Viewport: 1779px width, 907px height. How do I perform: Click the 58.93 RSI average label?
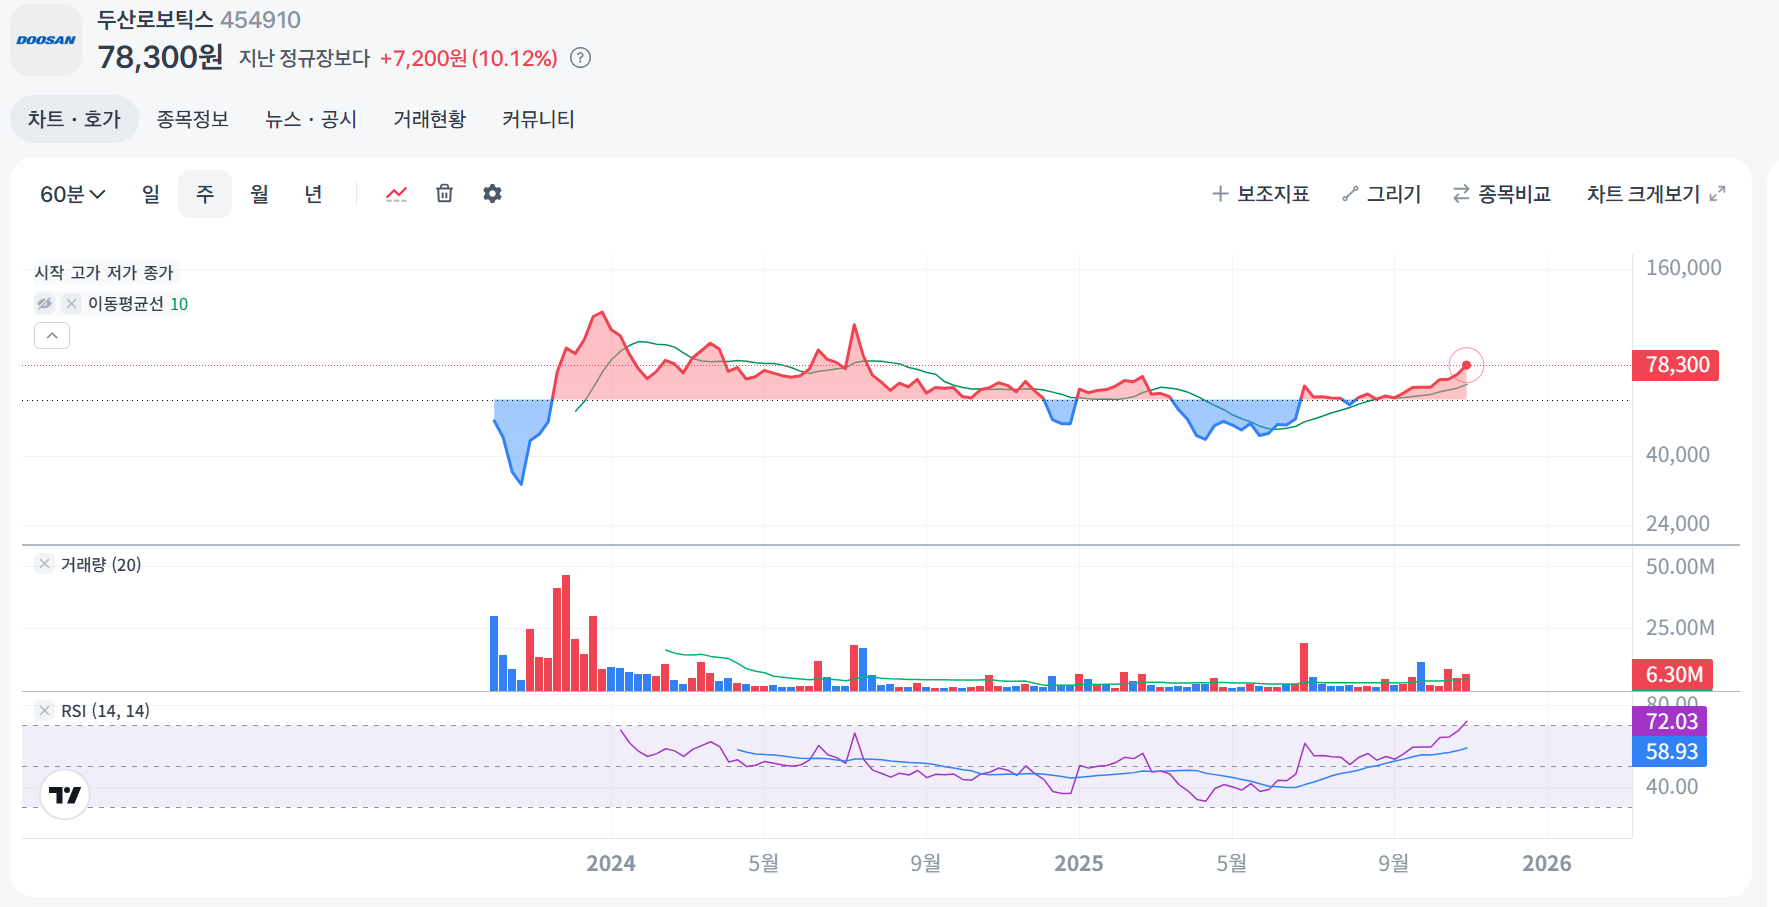tap(1670, 751)
